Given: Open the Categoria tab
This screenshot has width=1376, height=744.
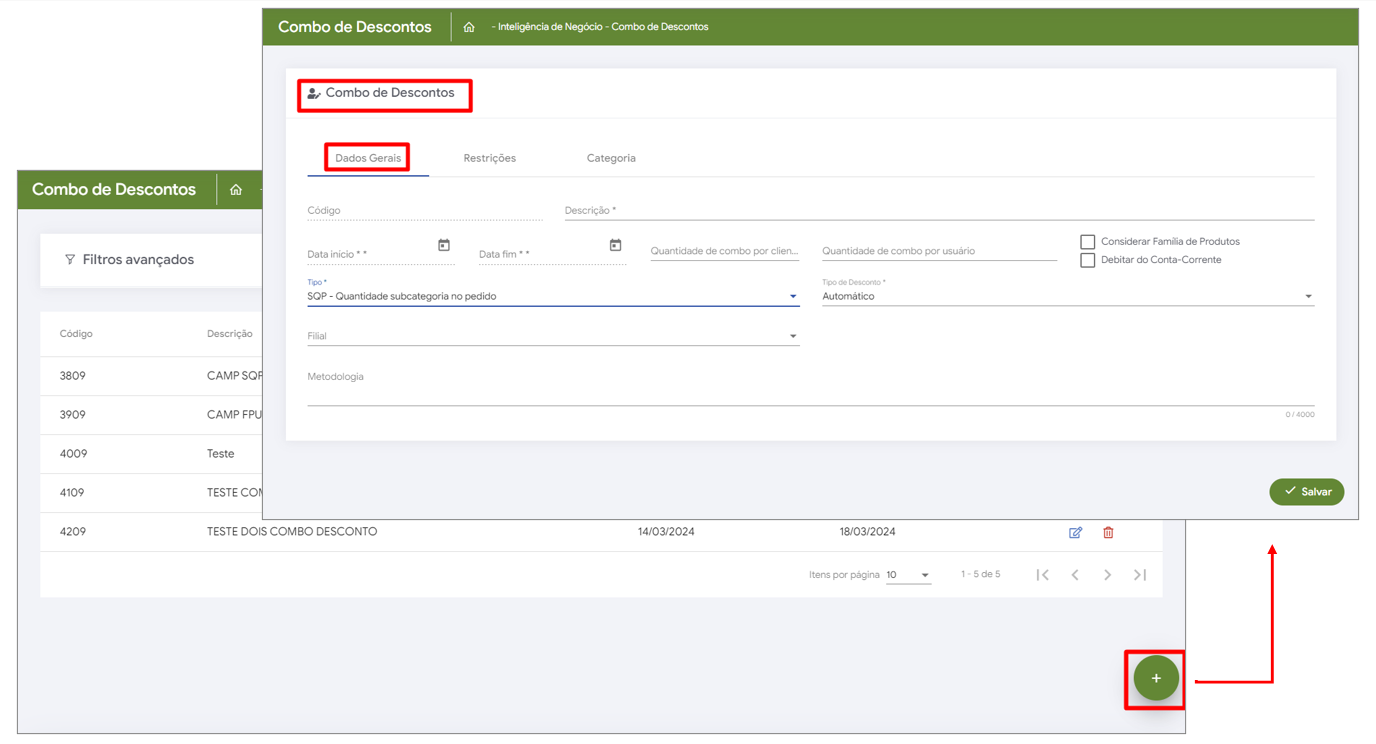Looking at the screenshot, I should tap(611, 158).
